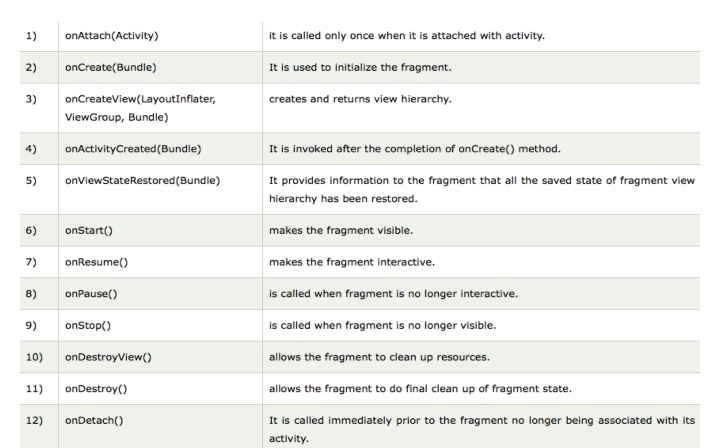Click row number 1) in the table
Image resolution: width=720 pixels, height=448 pixels.
click(28, 36)
